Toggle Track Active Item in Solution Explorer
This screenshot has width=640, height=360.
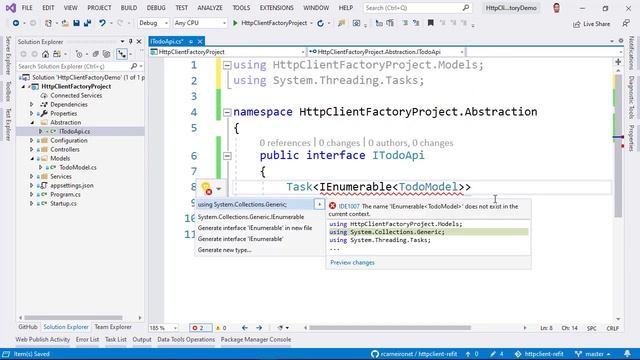pos(122,54)
